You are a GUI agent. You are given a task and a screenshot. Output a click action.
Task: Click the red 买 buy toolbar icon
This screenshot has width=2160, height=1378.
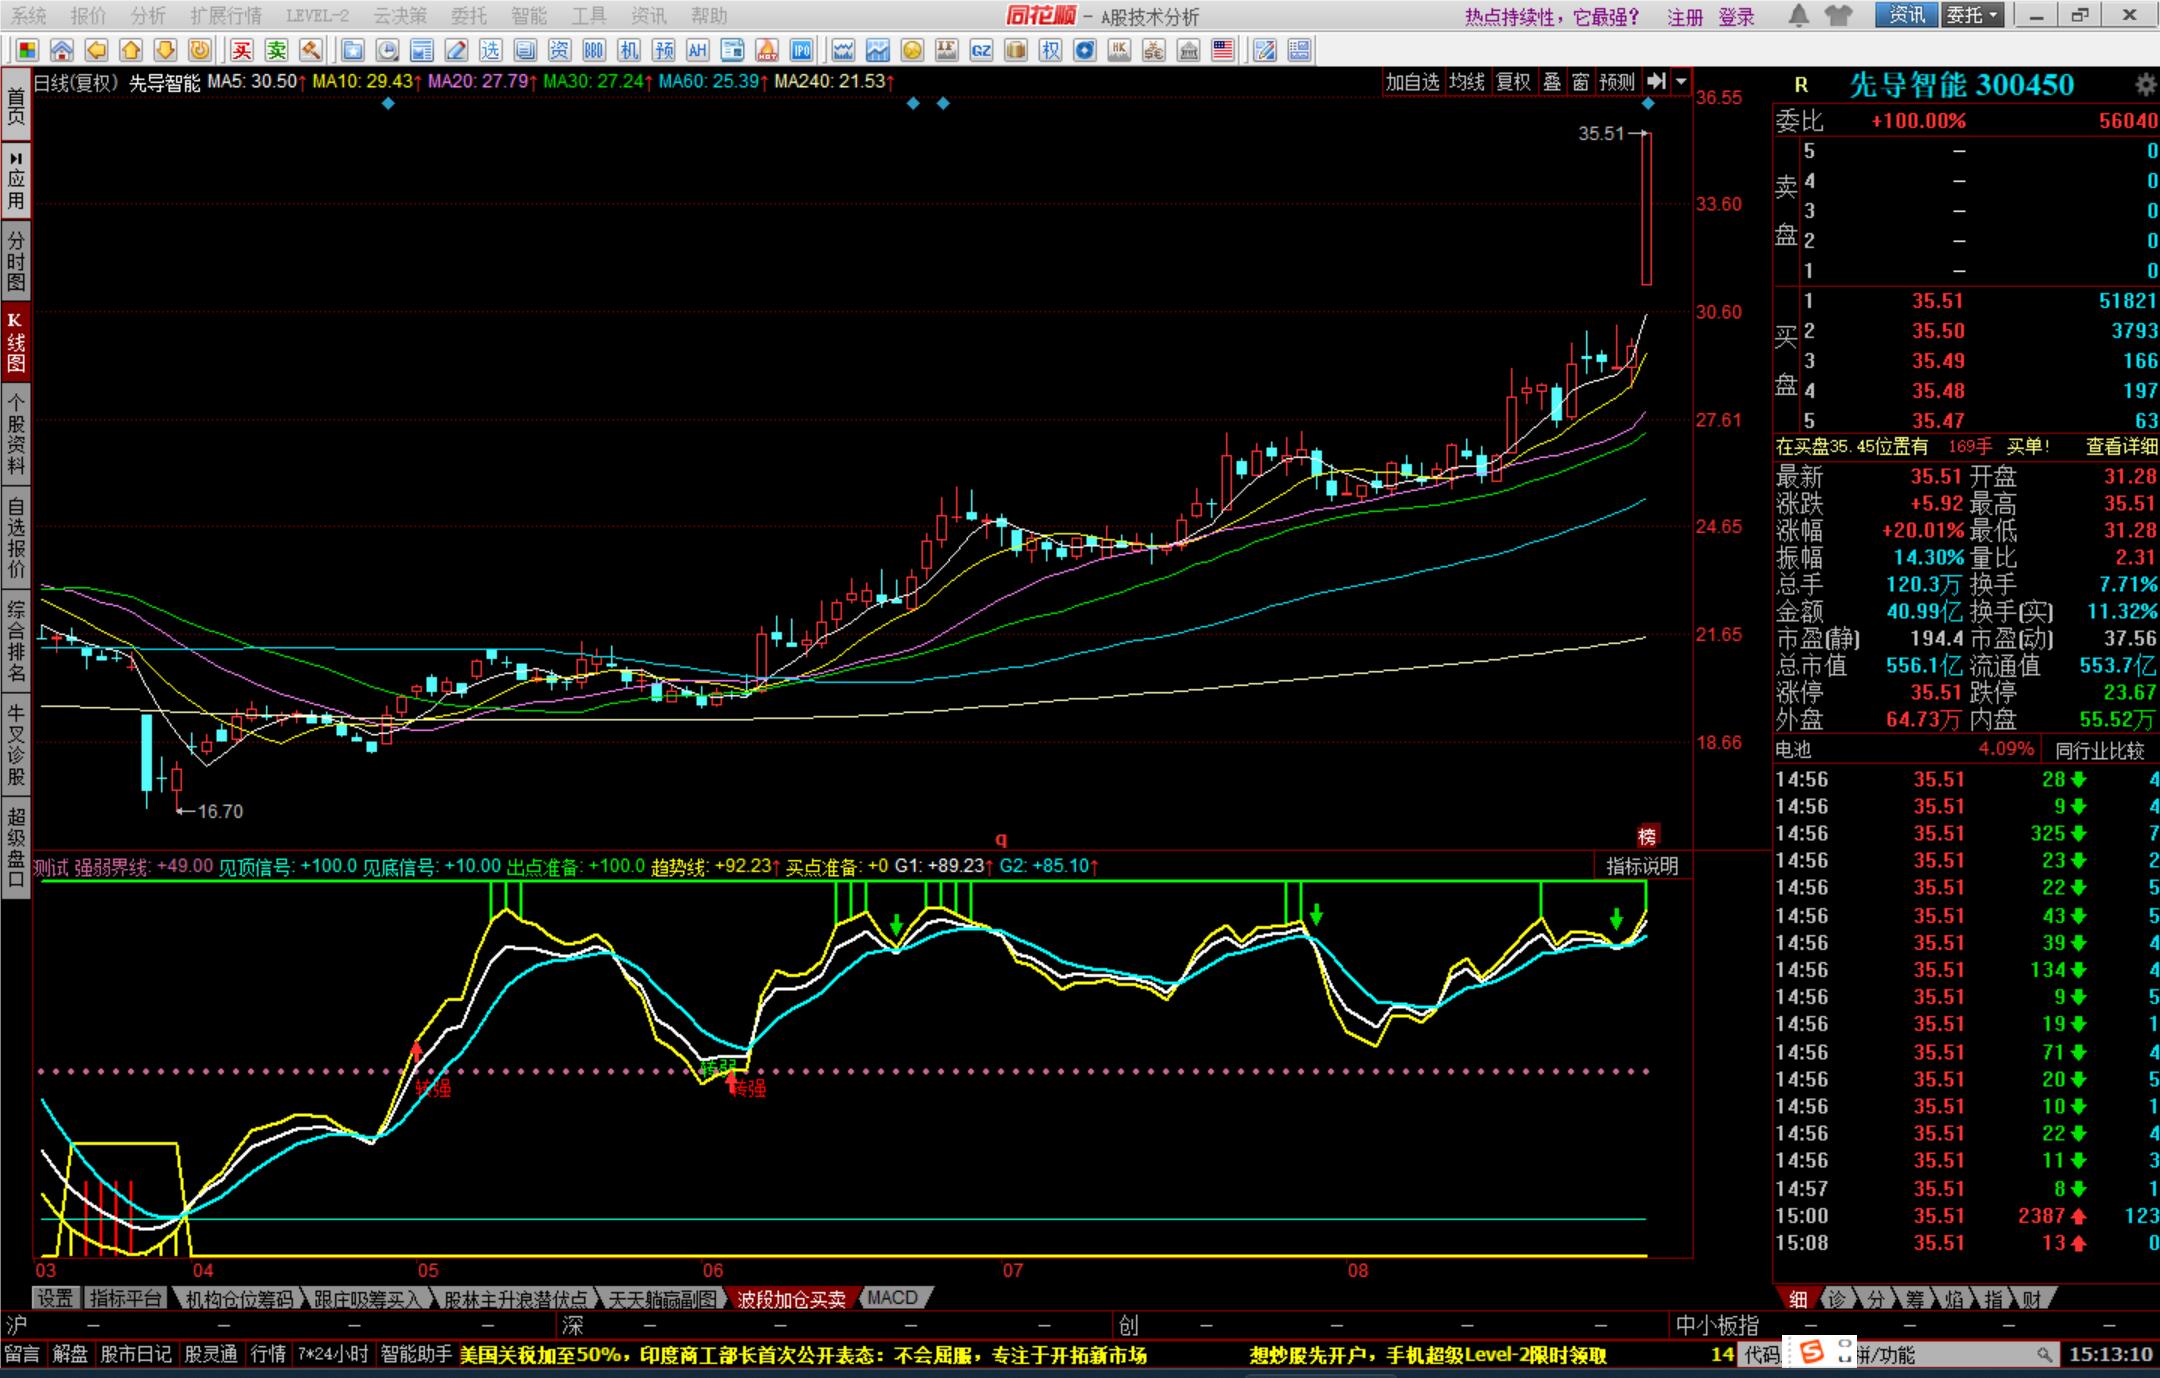pyautogui.click(x=242, y=50)
